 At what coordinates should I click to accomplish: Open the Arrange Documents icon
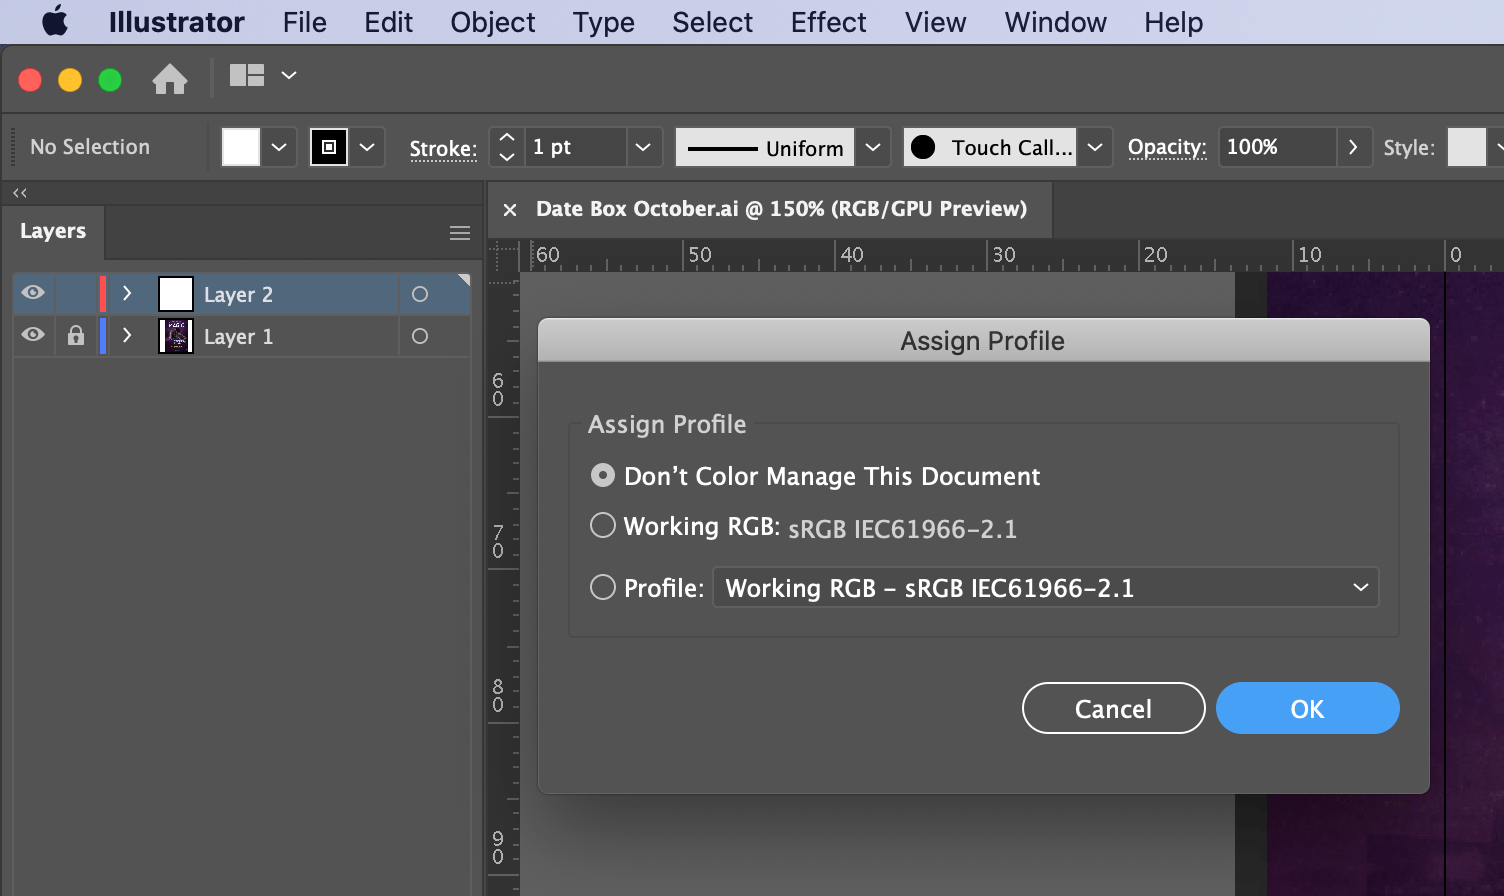[x=247, y=76]
